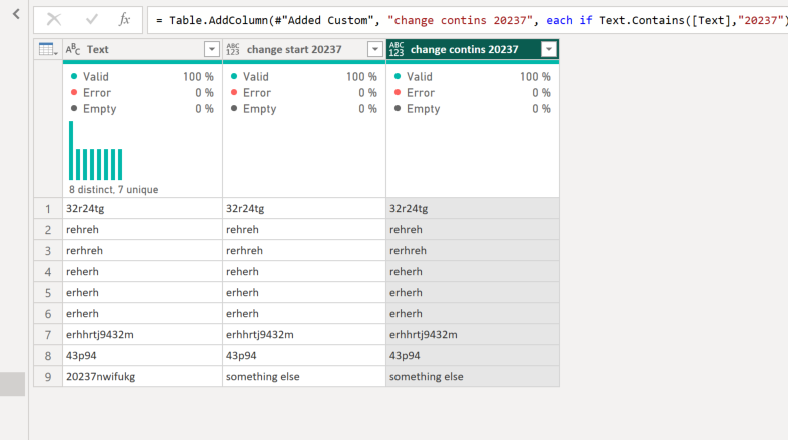Image resolution: width=788 pixels, height=440 pixels.
Task: Click the Text column distribution chart
Action: click(95, 151)
